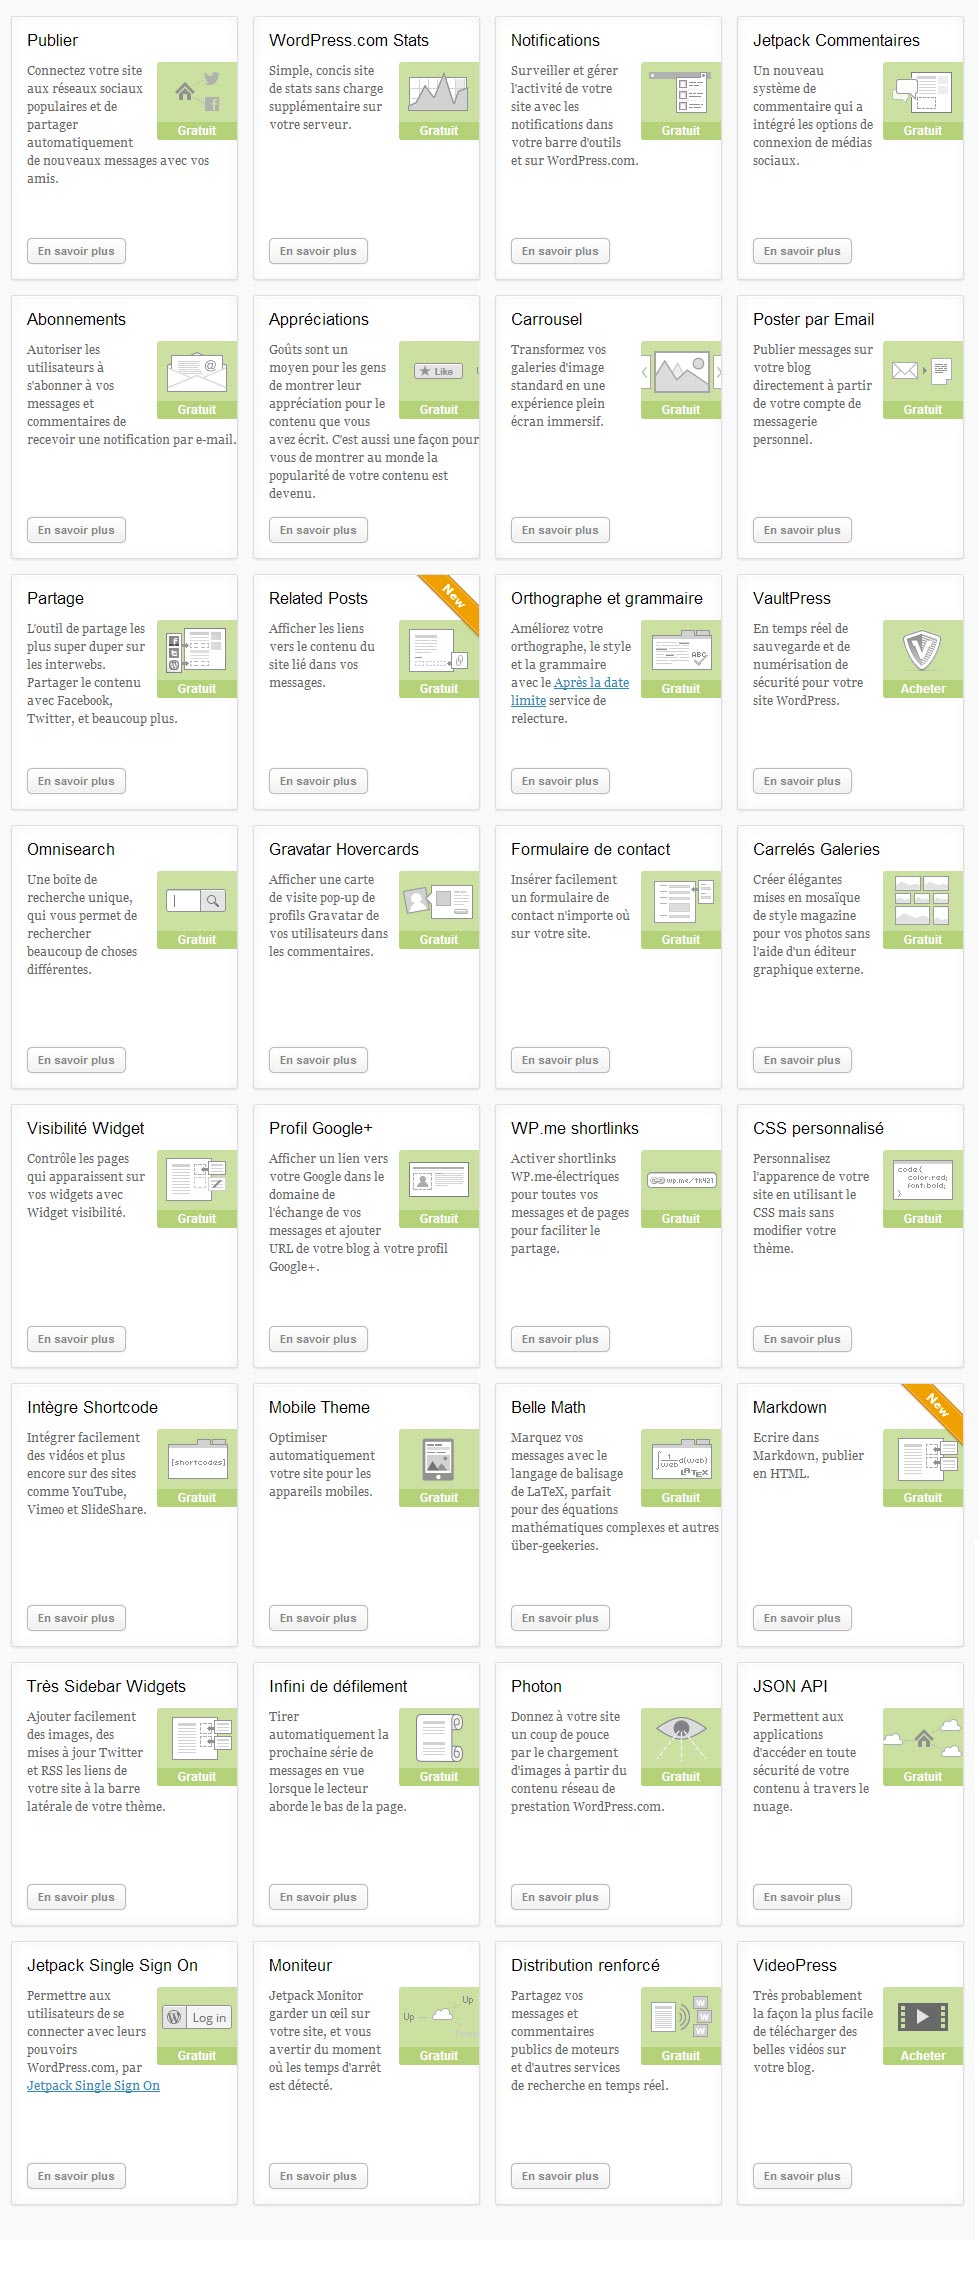Click the Acheter label on VaultPress

923,689
